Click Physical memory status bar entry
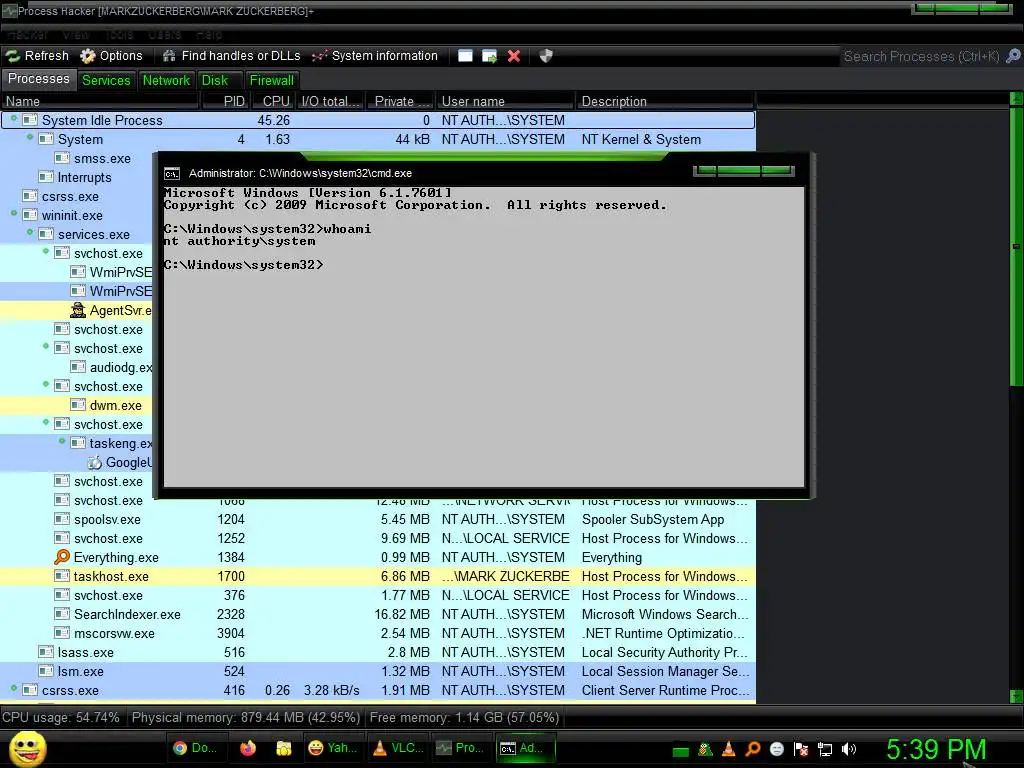The image size is (1024, 768). click(246, 718)
